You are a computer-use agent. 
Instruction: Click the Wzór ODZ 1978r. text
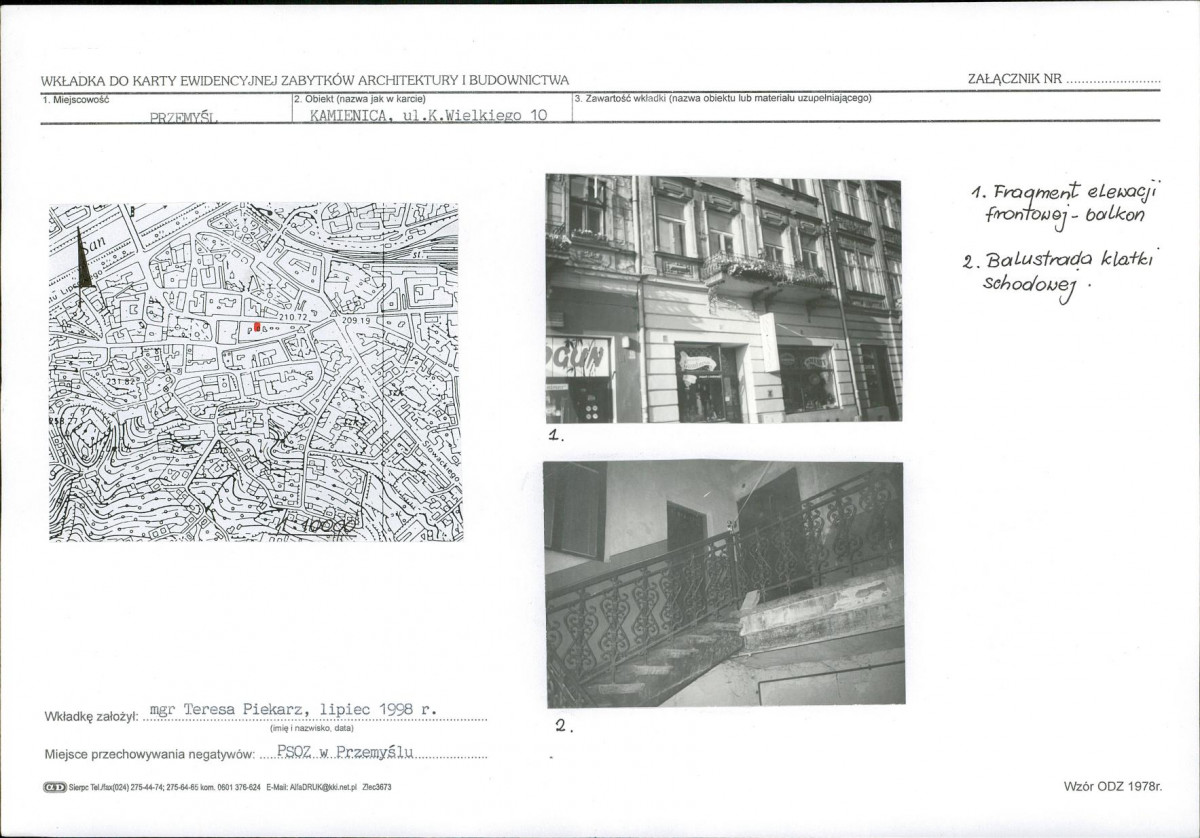click(x=1113, y=787)
